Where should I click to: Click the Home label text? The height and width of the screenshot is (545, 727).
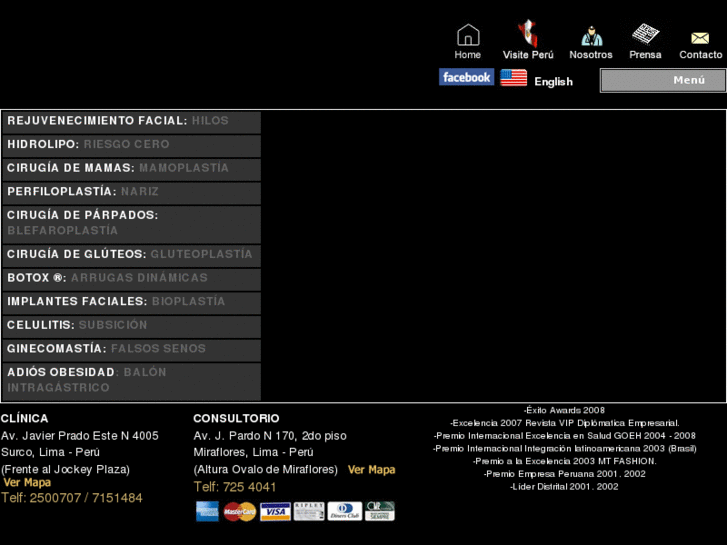click(x=467, y=55)
